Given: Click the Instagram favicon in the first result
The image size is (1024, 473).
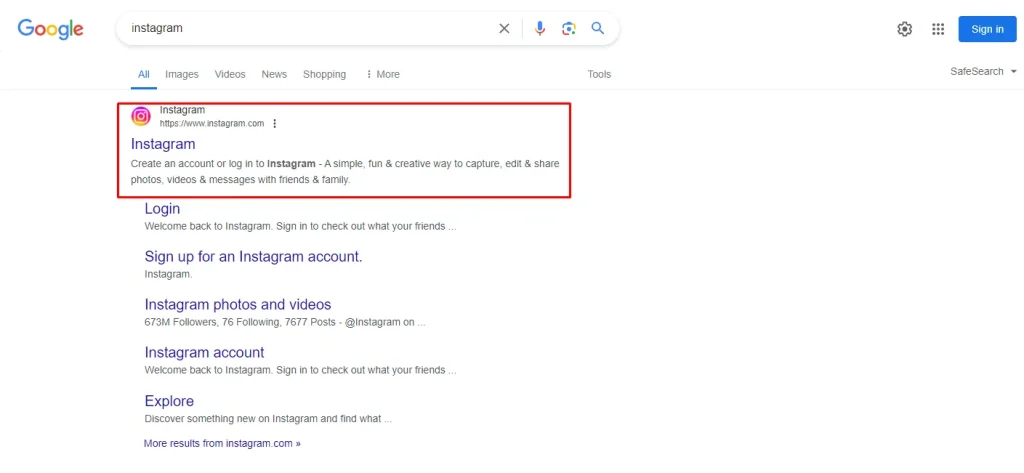Looking at the screenshot, I should (x=140, y=116).
